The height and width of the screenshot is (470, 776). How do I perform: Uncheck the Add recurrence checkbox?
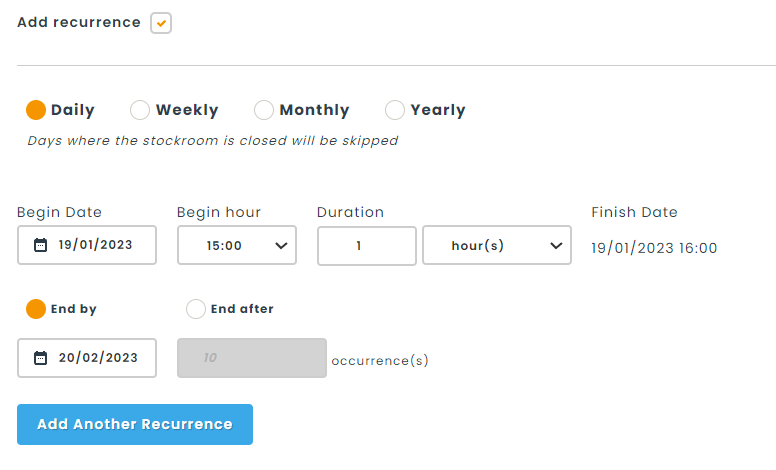[161, 23]
